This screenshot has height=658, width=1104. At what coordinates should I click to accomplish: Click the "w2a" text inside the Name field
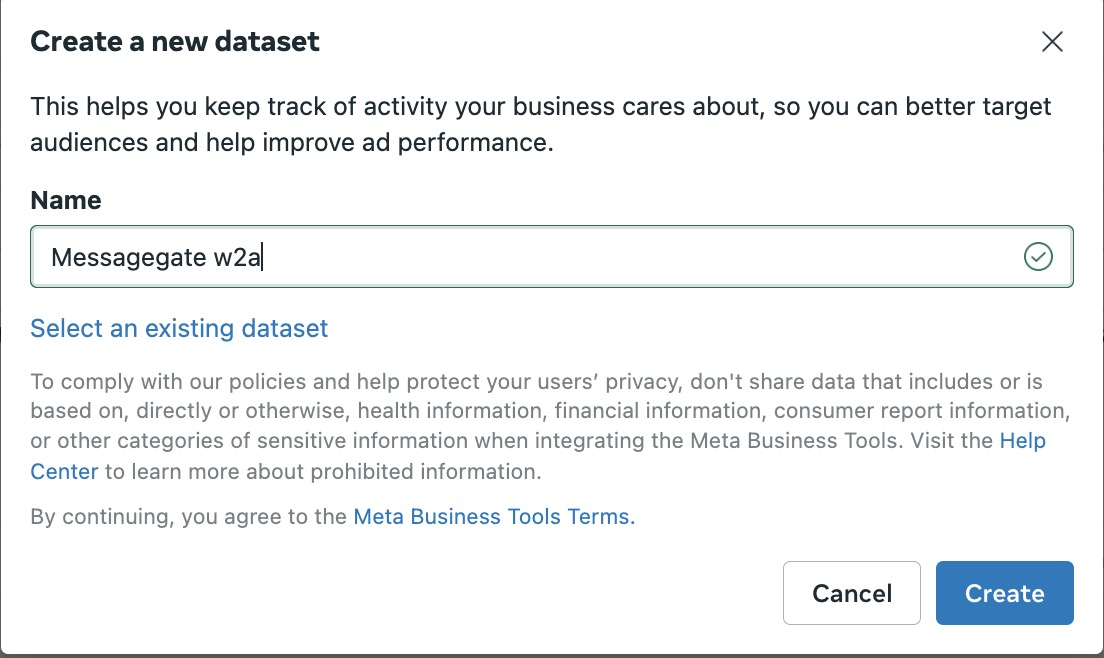click(x=238, y=258)
